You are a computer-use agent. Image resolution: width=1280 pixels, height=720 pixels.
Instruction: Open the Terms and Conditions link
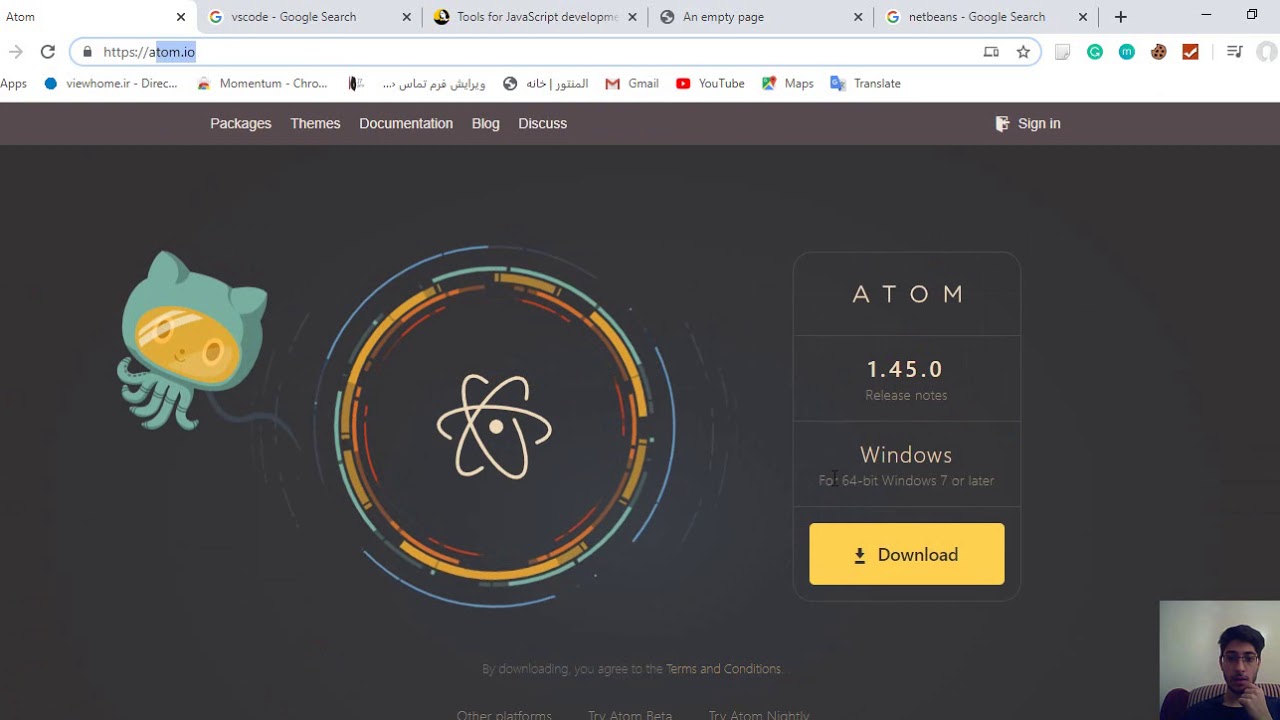click(x=723, y=669)
